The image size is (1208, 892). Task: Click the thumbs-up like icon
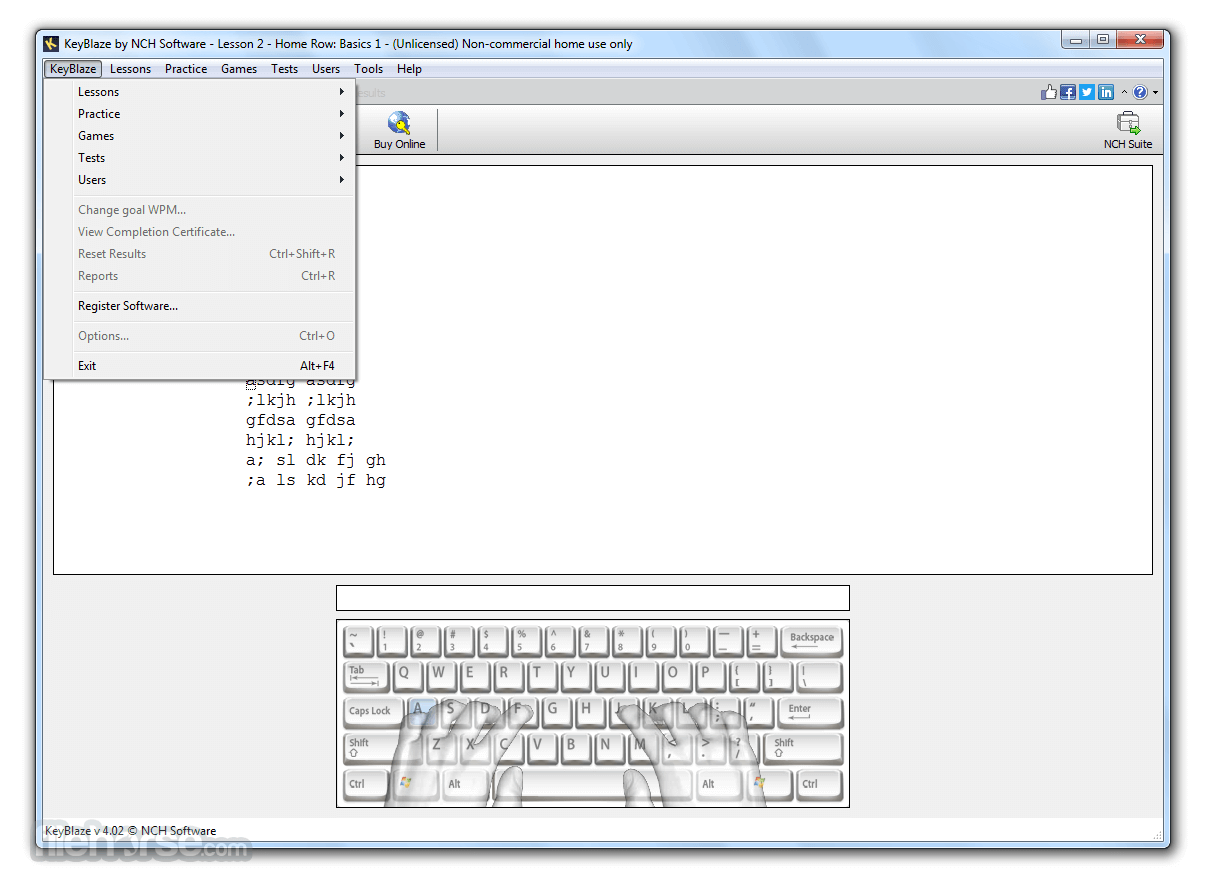pos(1049,92)
